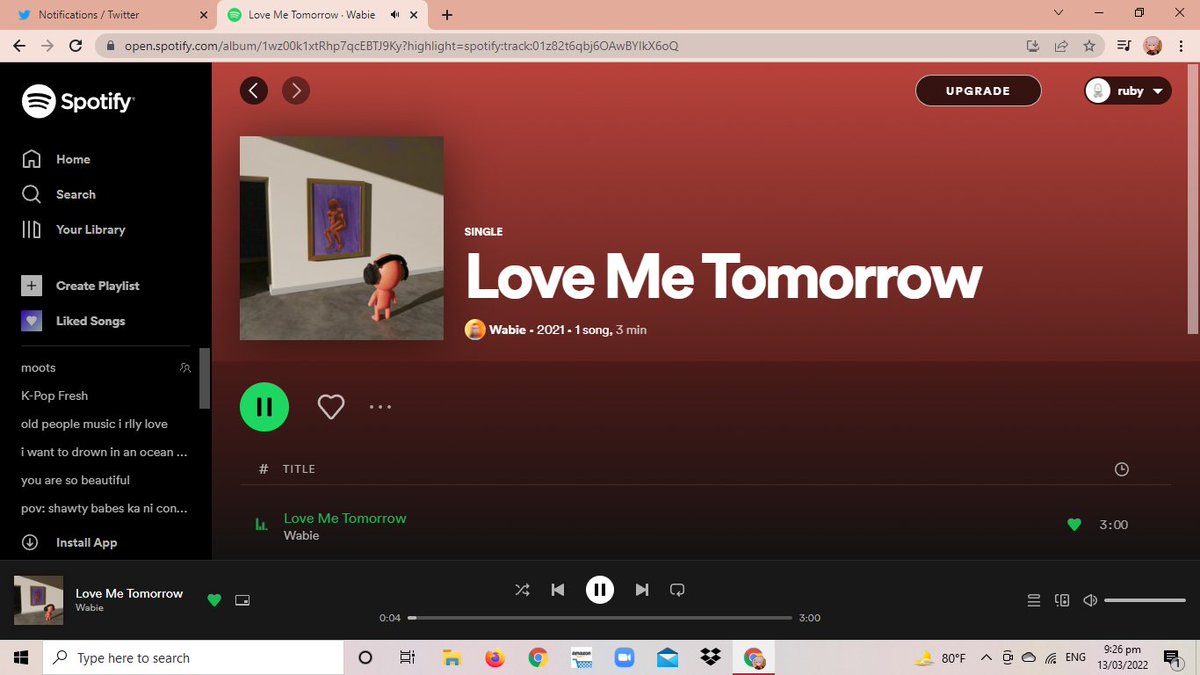This screenshot has height=675, width=1200.
Task: Toggle repeat mode
Action: pyautogui.click(x=677, y=590)
